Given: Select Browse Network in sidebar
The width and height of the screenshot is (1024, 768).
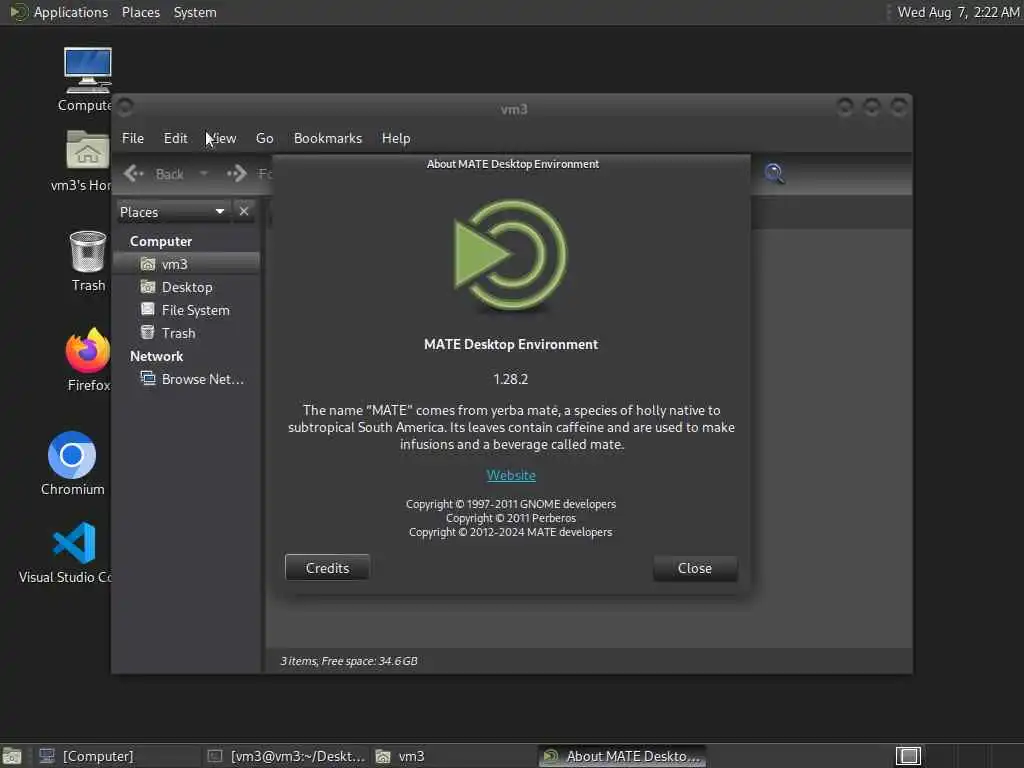Looking at the screenshot, I should click(187, 379).
